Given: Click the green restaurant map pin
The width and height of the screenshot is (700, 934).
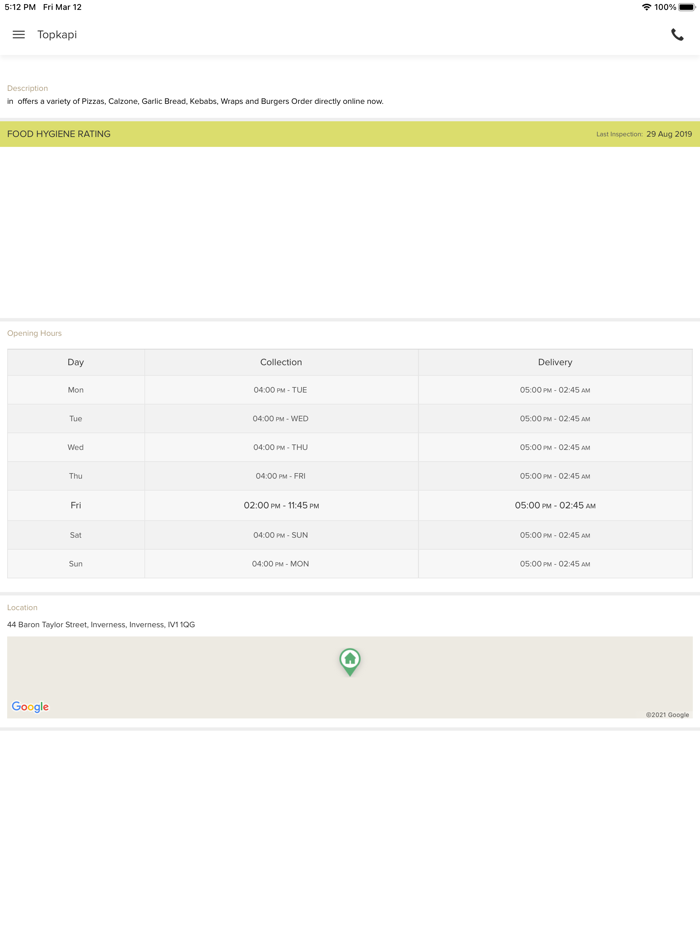Looking at the screenshot, I should coord(350,662).
